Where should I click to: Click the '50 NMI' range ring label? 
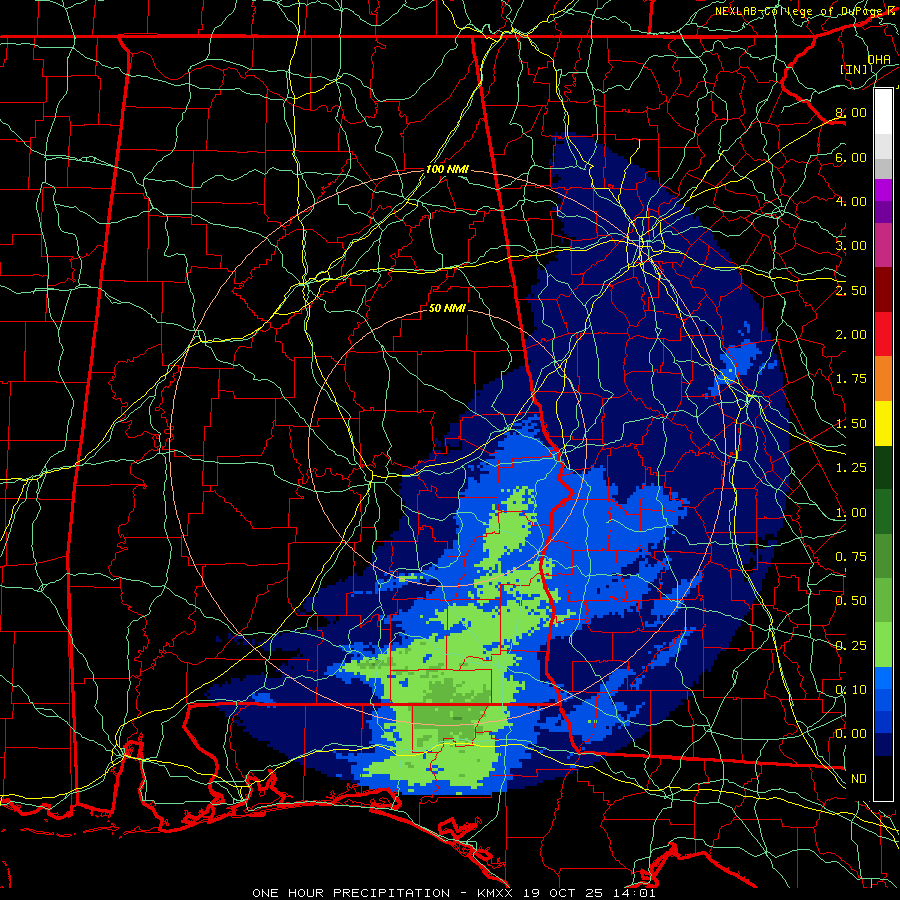[447, 308]
